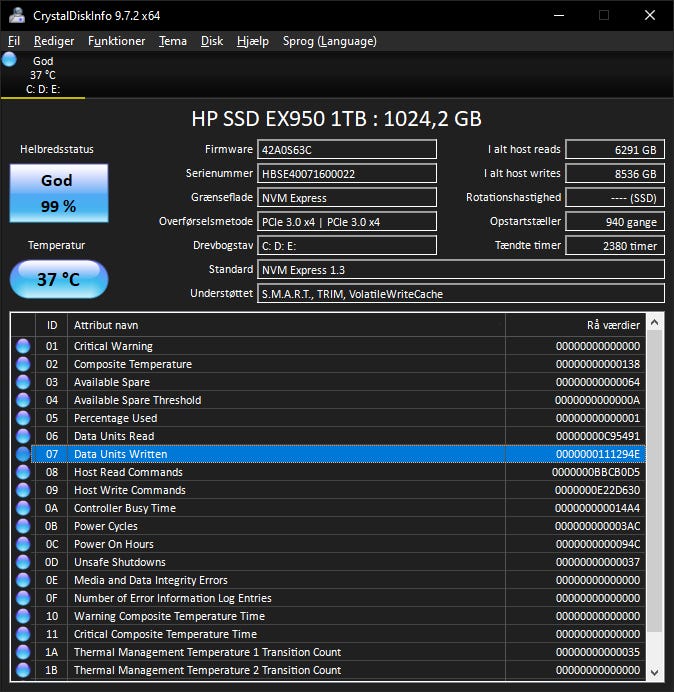
Task: Open the Funktioner menu
Action: (x=116, y=41)
